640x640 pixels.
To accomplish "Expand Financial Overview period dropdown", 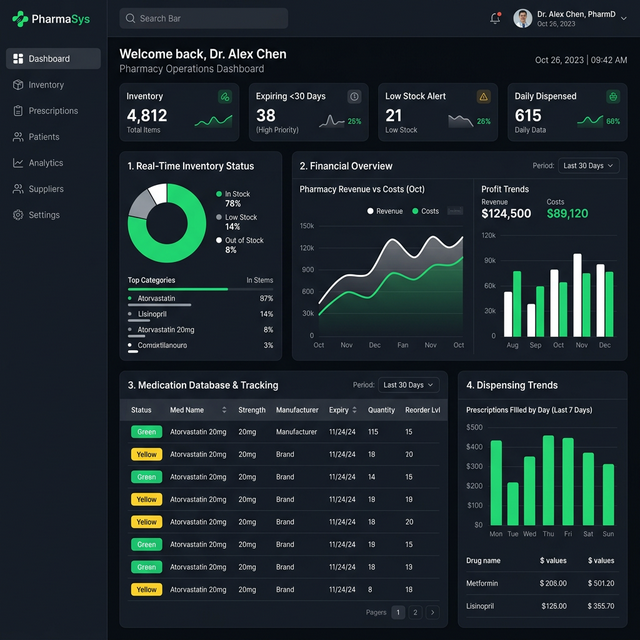I will (588, 166).
